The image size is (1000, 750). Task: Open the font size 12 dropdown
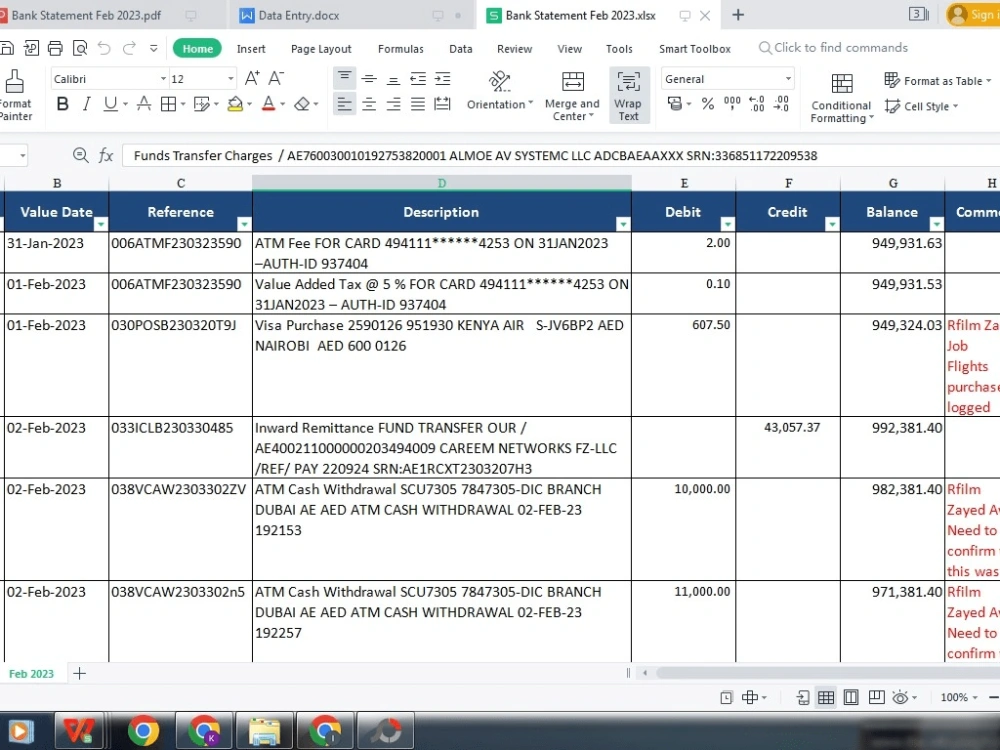click(230, 78)
